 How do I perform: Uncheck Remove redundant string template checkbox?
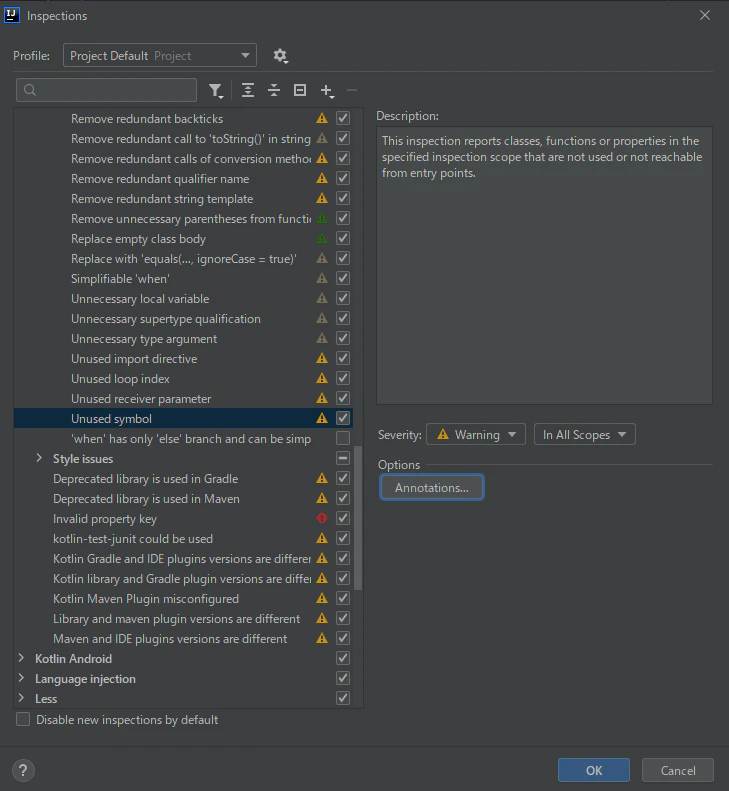(343, 198)
